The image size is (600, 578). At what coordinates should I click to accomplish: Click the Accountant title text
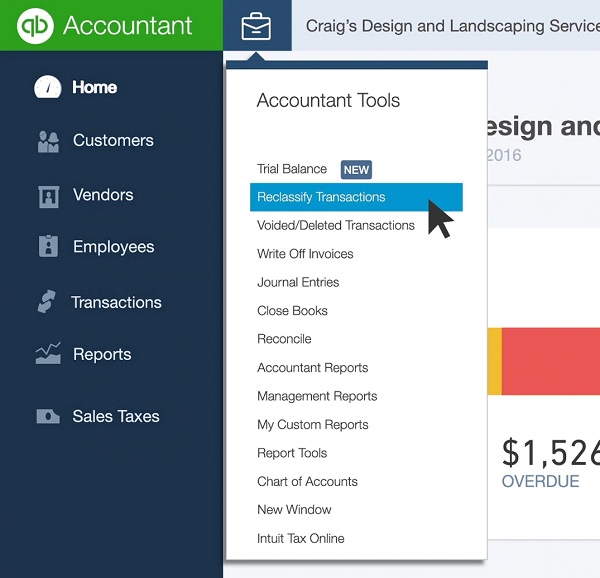pyautogui.click(x=127, y=26)
